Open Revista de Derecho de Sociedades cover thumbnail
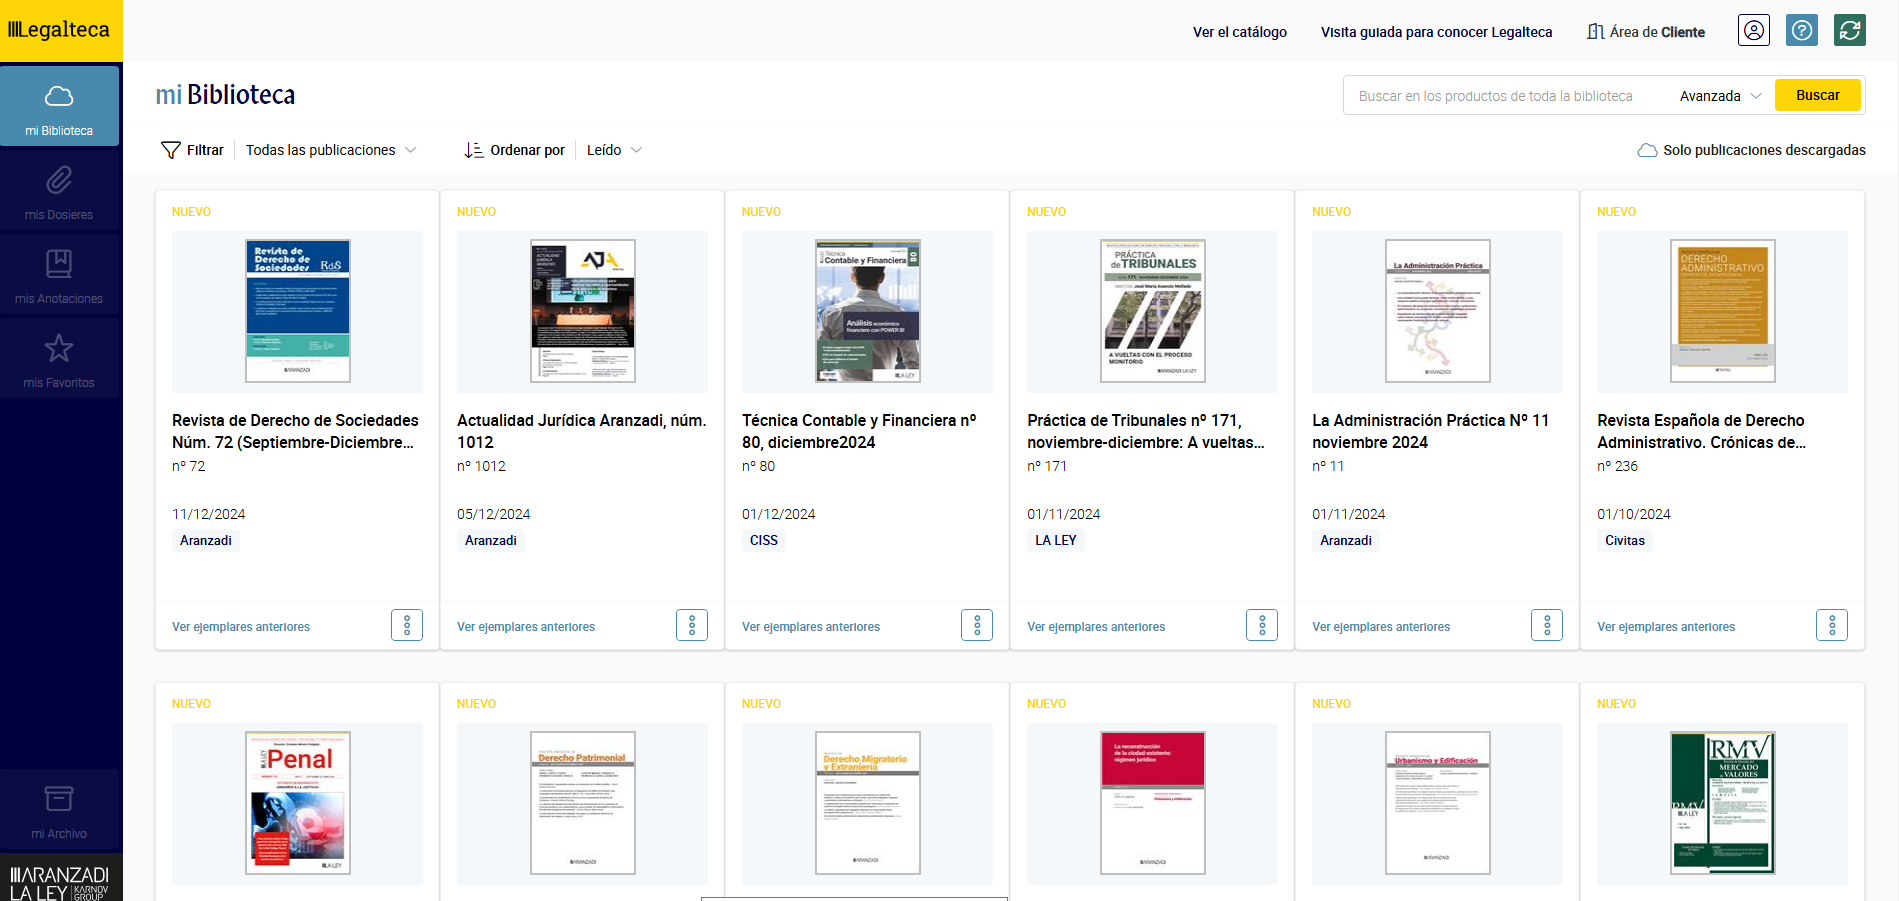Viewport: 1899px width, 901px height. 298,311
